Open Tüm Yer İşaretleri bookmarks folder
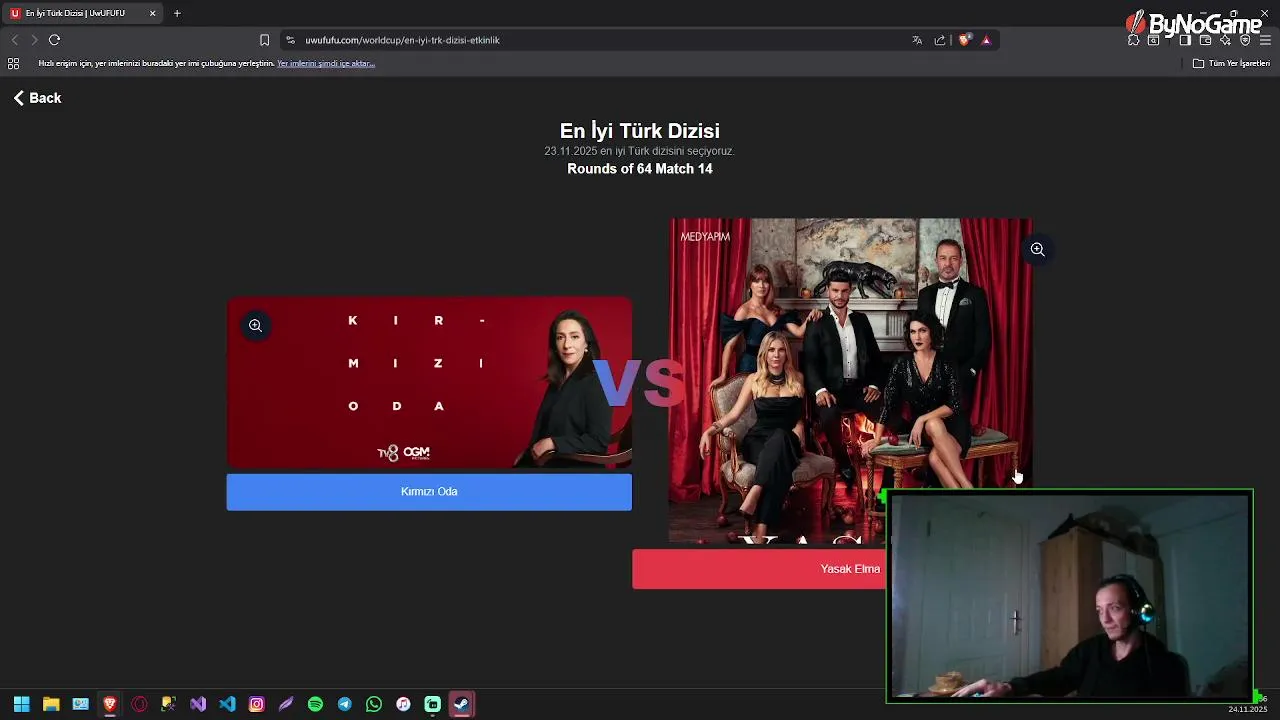 pyautogui.click(x=1231, y=63)
